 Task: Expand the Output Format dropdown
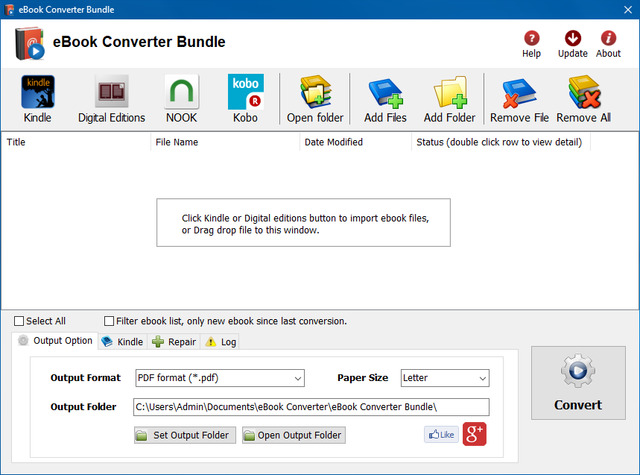pos(219,378)
